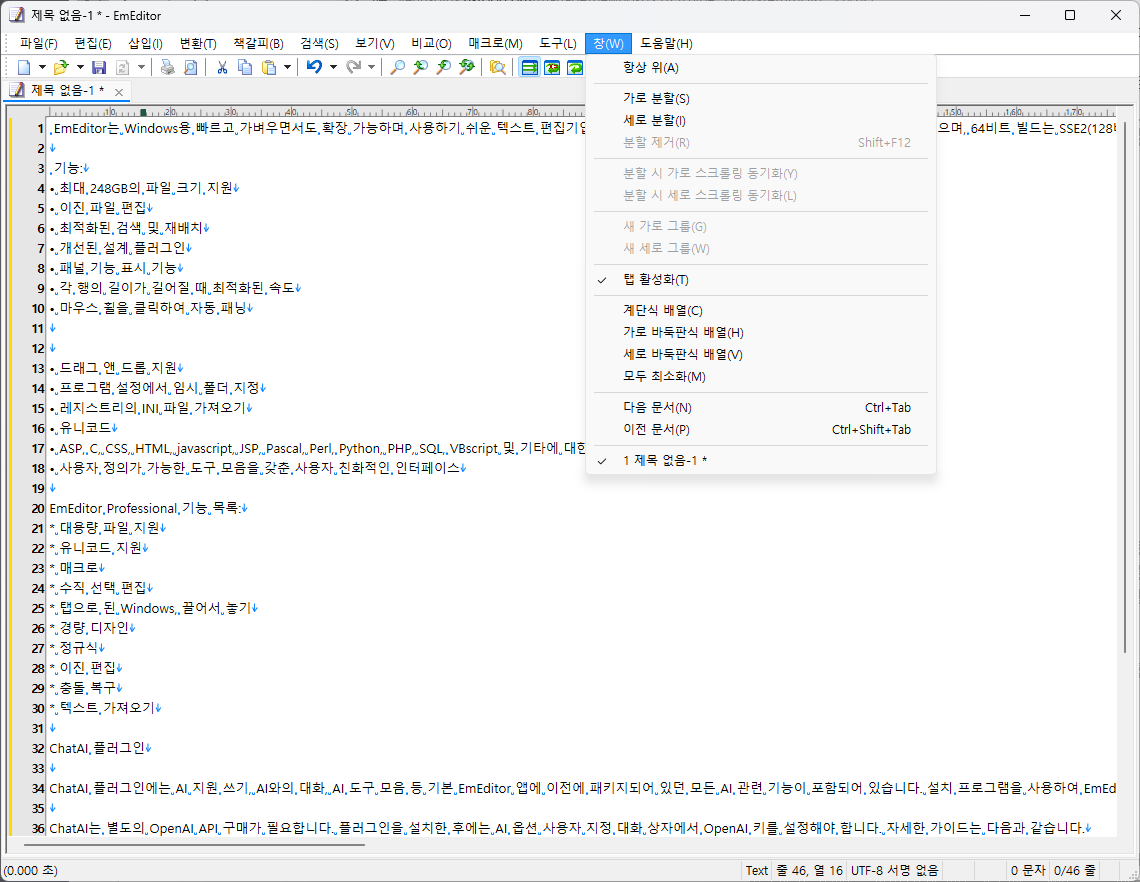Create a new document with the New icon
Image resolution: width=1140 pixels, height=882 pixels.
[24, 67]
